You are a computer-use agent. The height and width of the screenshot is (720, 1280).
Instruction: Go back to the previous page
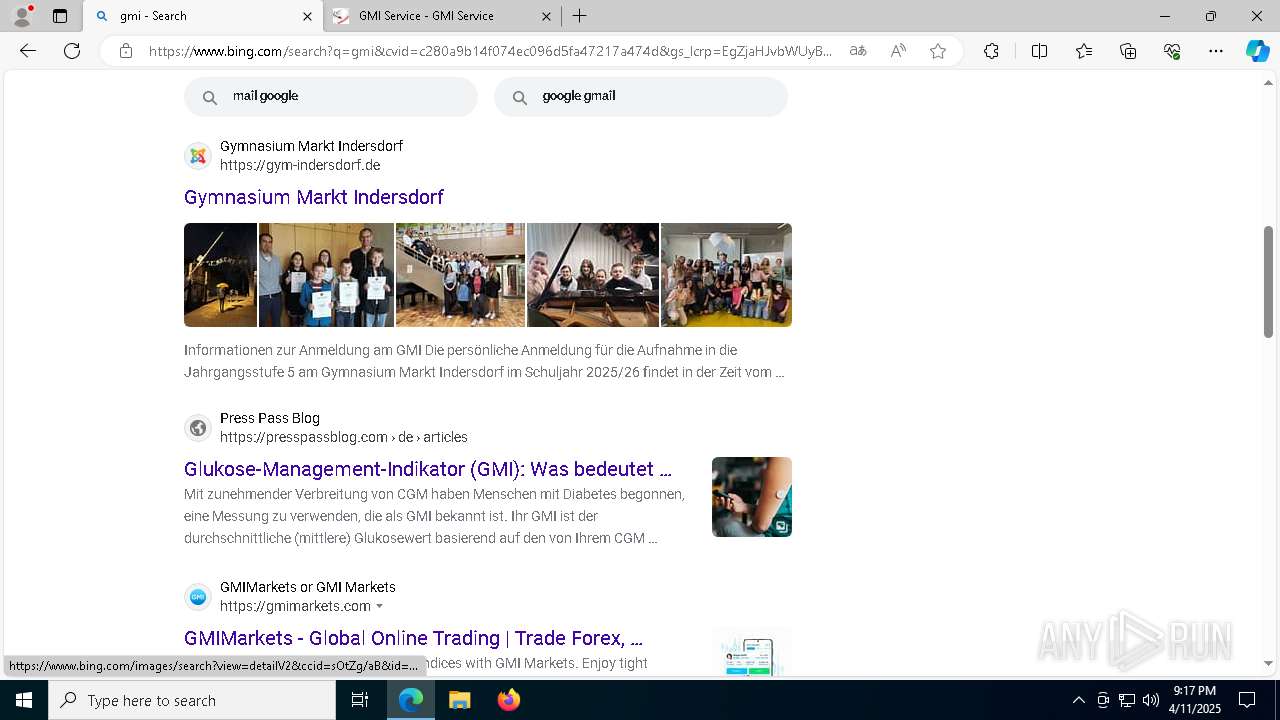28,51
